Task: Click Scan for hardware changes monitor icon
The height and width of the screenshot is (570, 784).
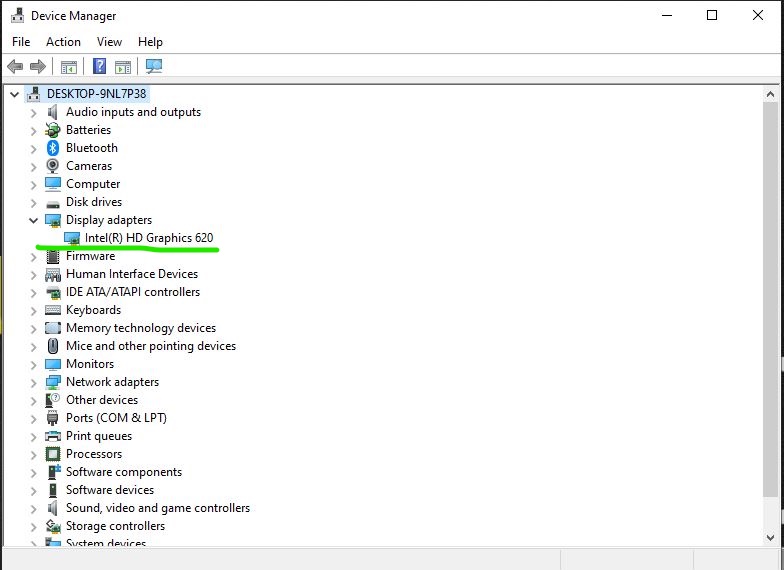Action: coord(154,66)
